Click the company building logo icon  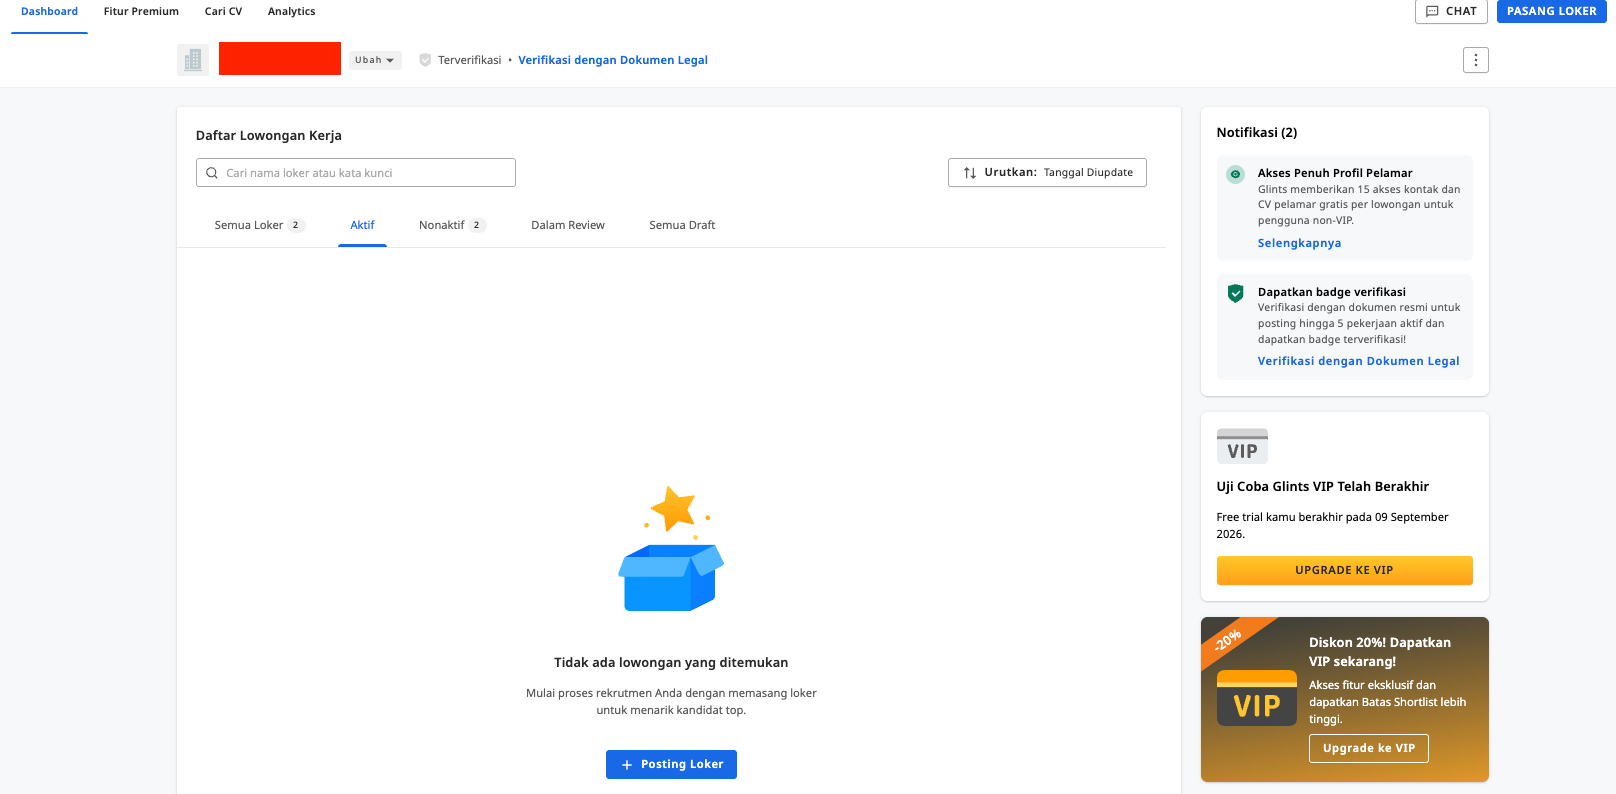coord(193,60)
